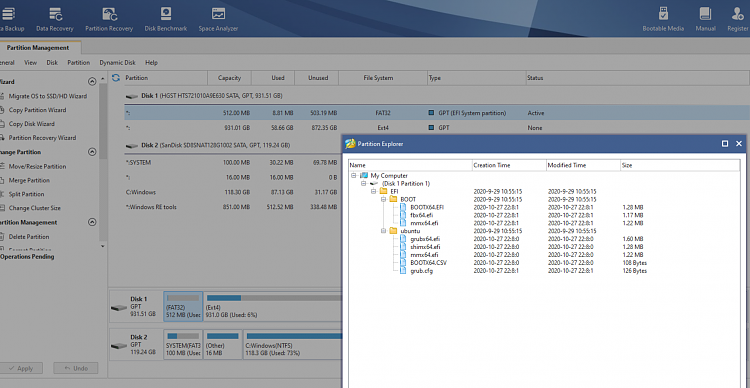Open the Data Recovery tool

[x=55, y=19]
